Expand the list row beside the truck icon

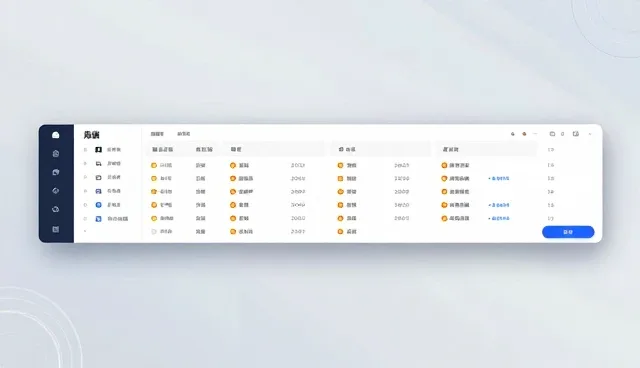[85, 164]
